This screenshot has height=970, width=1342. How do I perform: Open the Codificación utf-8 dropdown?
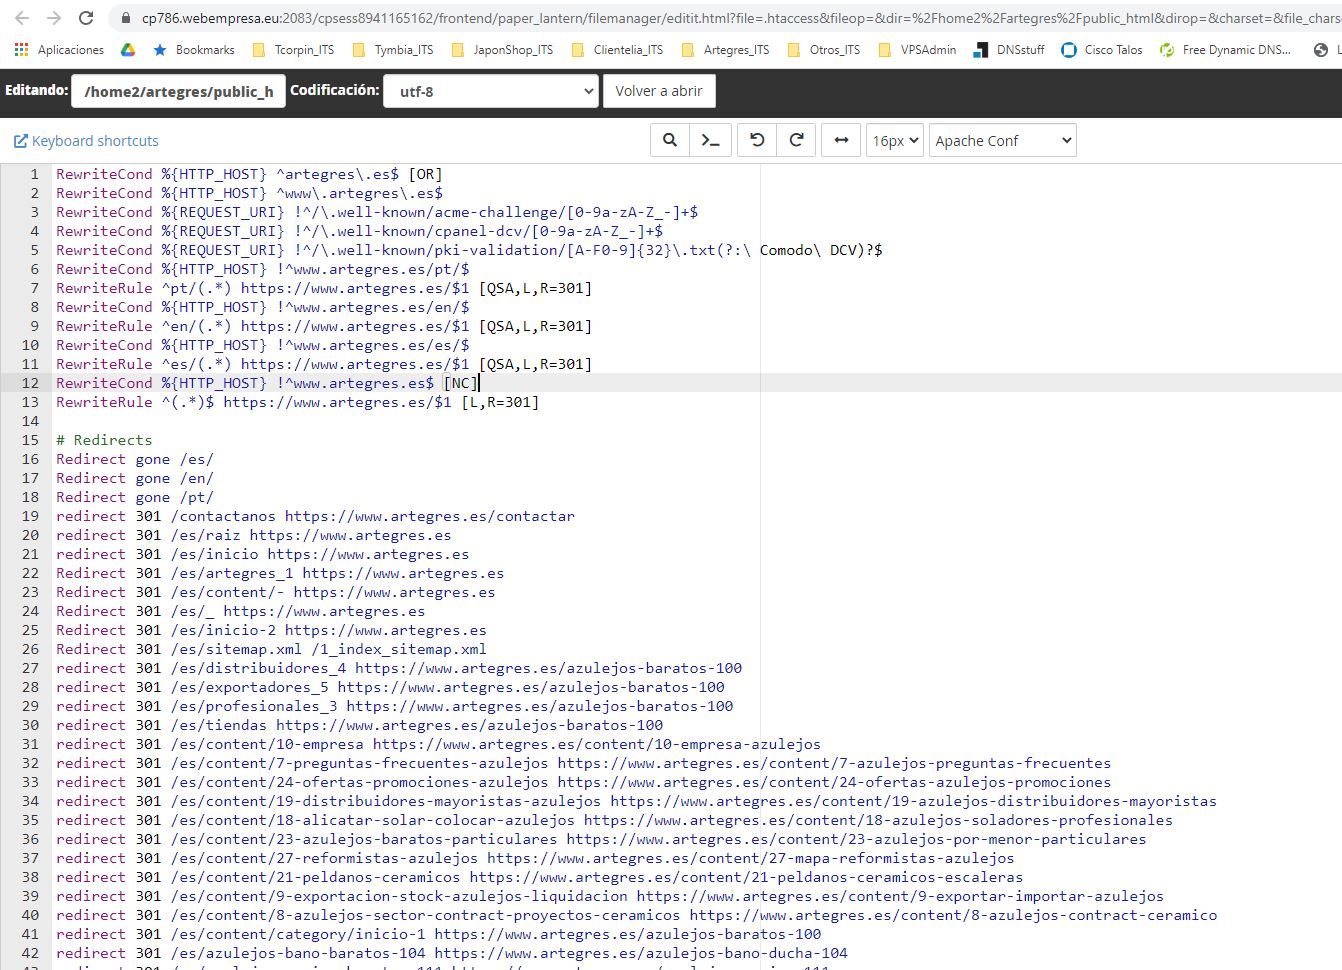pos(491,91)
